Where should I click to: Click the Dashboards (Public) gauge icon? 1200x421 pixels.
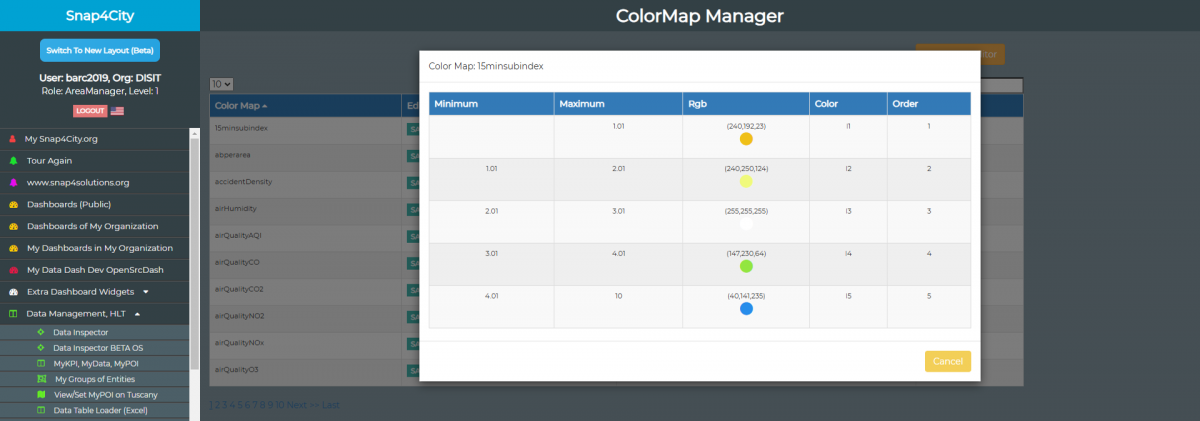click(x=13, y=205)
